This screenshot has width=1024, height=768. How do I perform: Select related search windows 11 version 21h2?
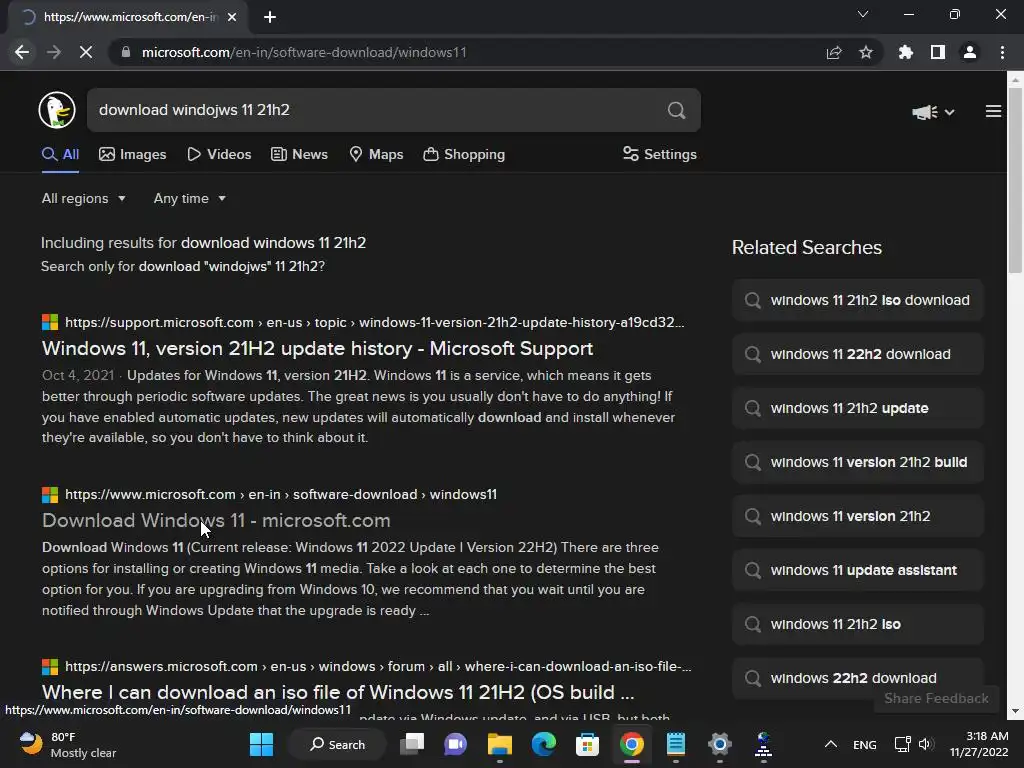point(857,516)
